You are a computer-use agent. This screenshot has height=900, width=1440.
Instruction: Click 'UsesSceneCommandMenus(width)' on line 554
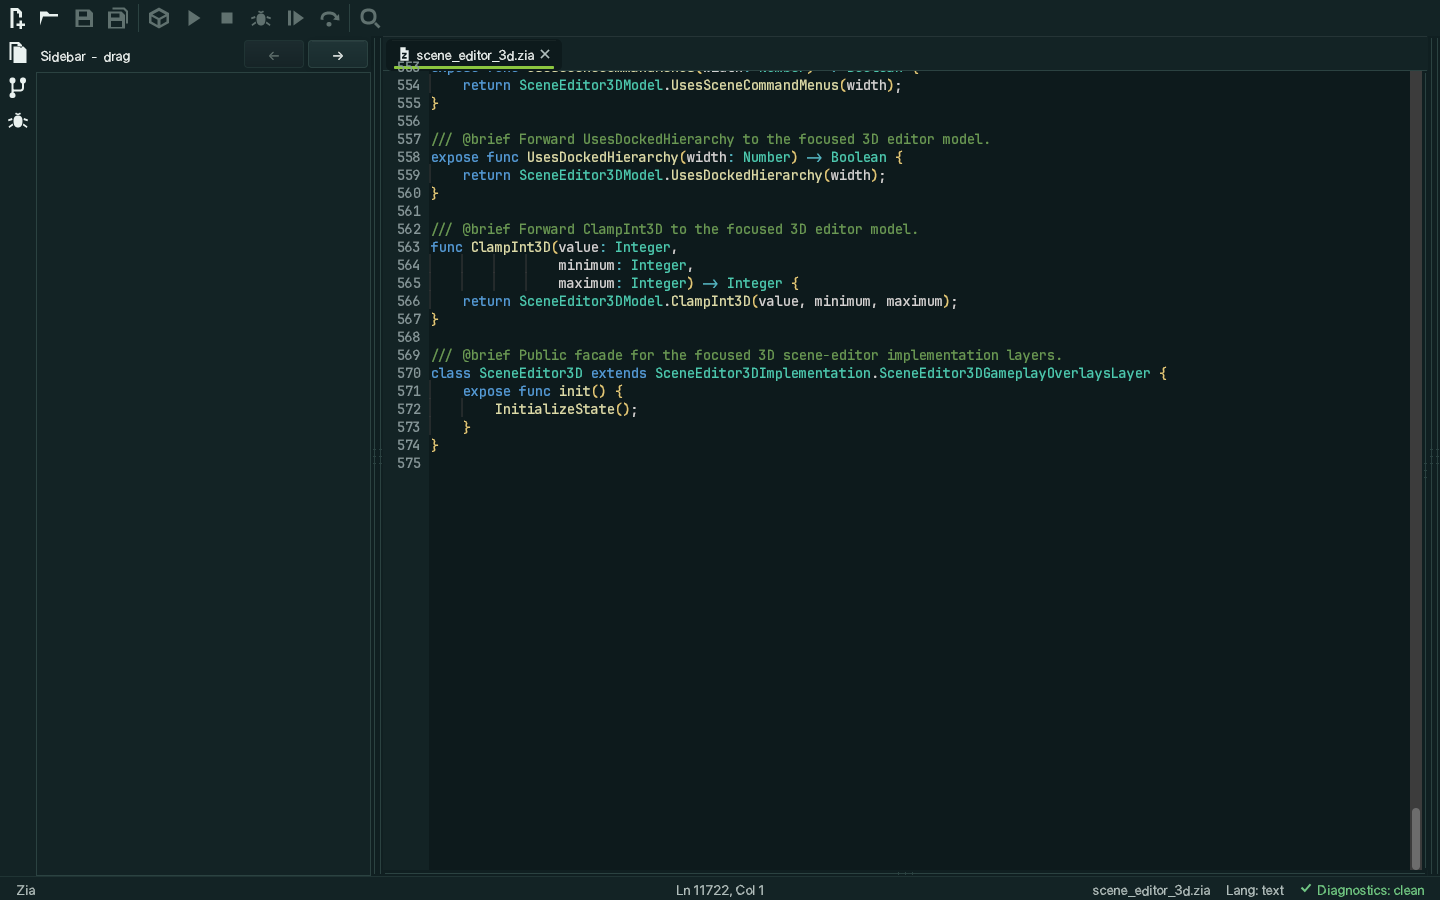(x=782, y=85)
